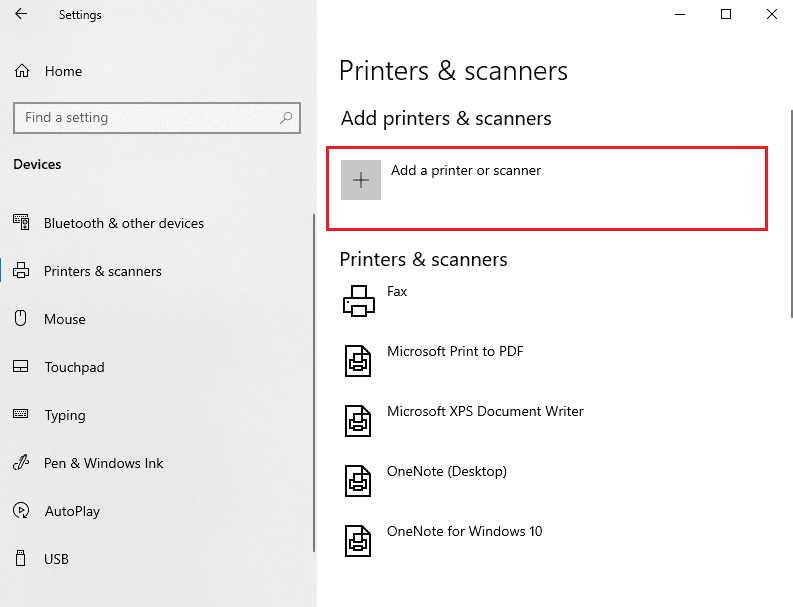
Task: Minimize the Settings window
Action: pyautogui.click(x=680, y=14)
